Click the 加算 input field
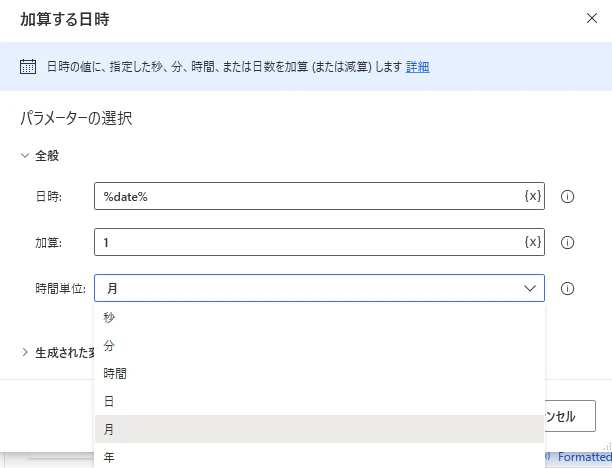The image size is (612, 468). pyautogui.click(x=319, y=242)
